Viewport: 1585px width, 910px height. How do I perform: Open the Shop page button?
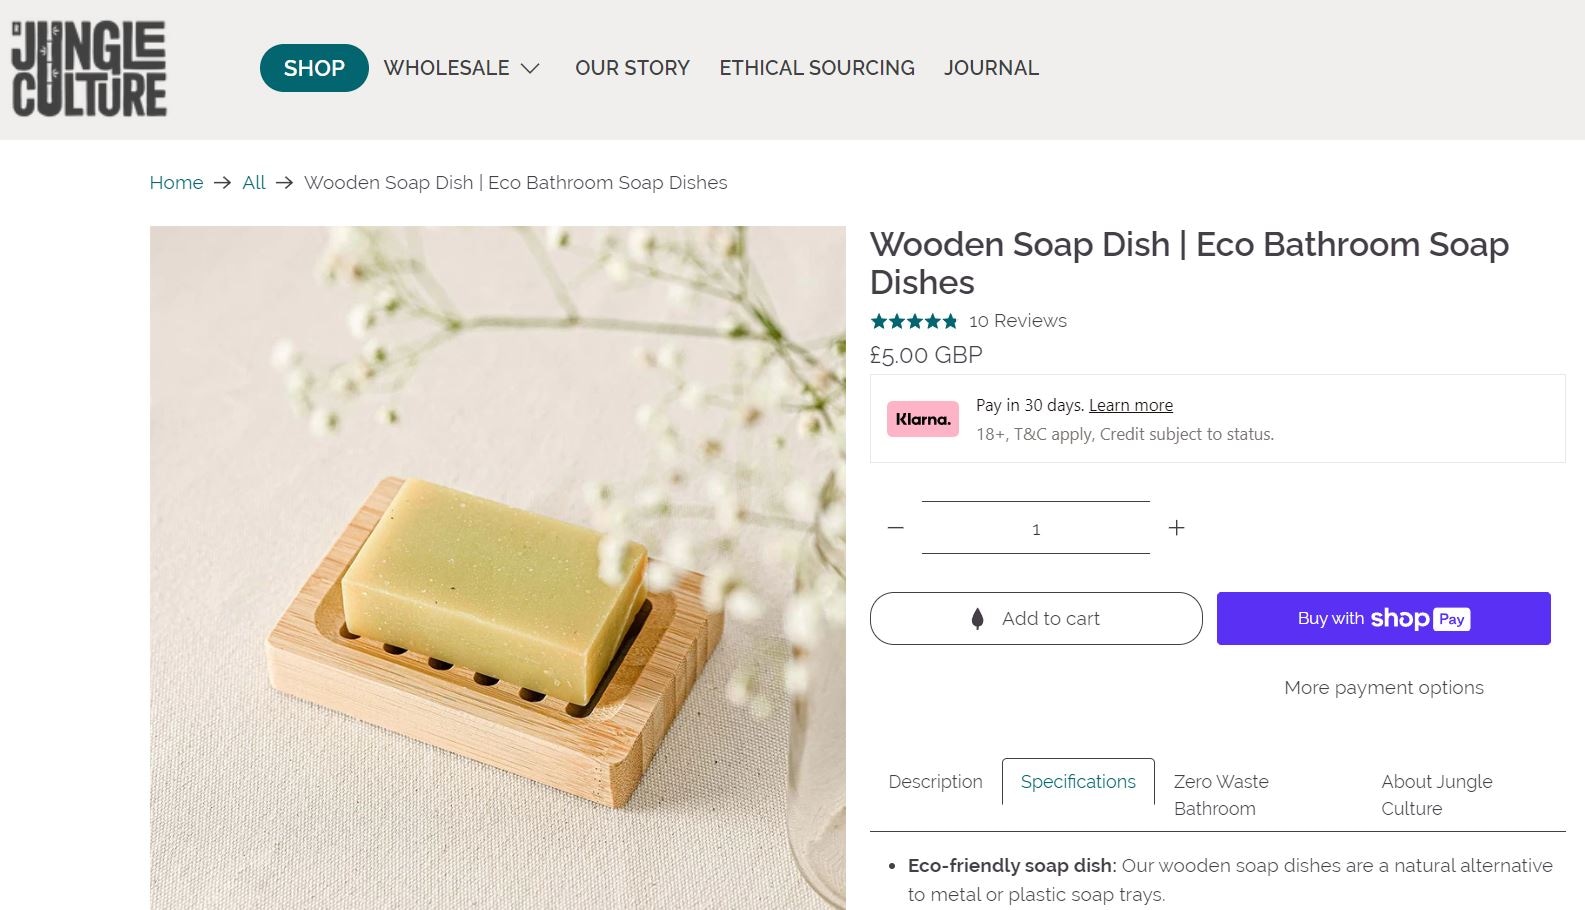pyautogui.click(x=314, y=68)
